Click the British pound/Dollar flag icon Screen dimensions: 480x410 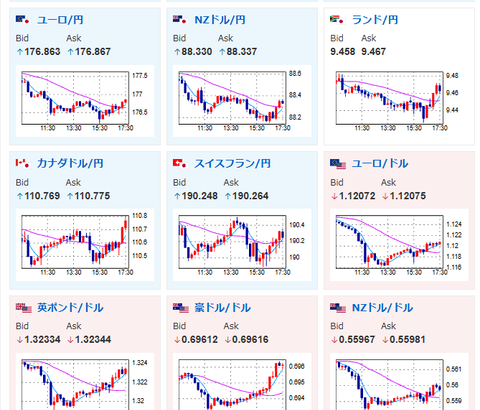tap(23, 308)
